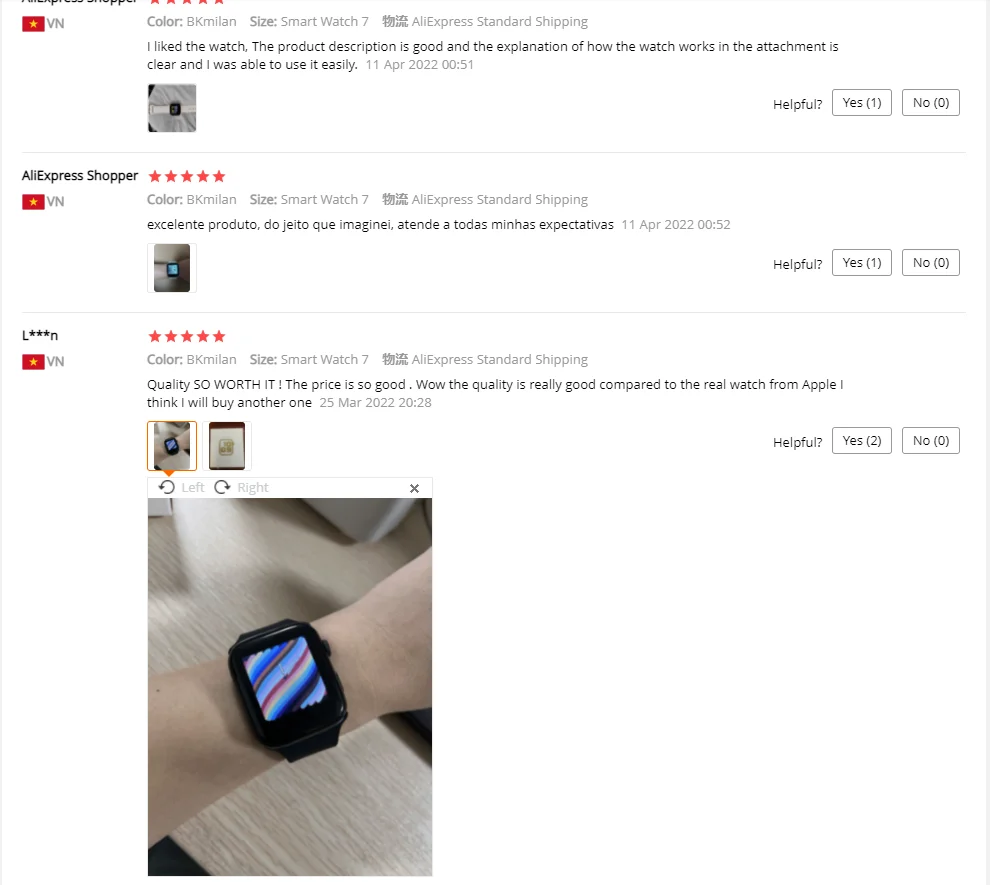Vote Yes (1) on the 'excelente produto' review
The height and width of the screenshot is (885, 990).
[x=861, y=263]
